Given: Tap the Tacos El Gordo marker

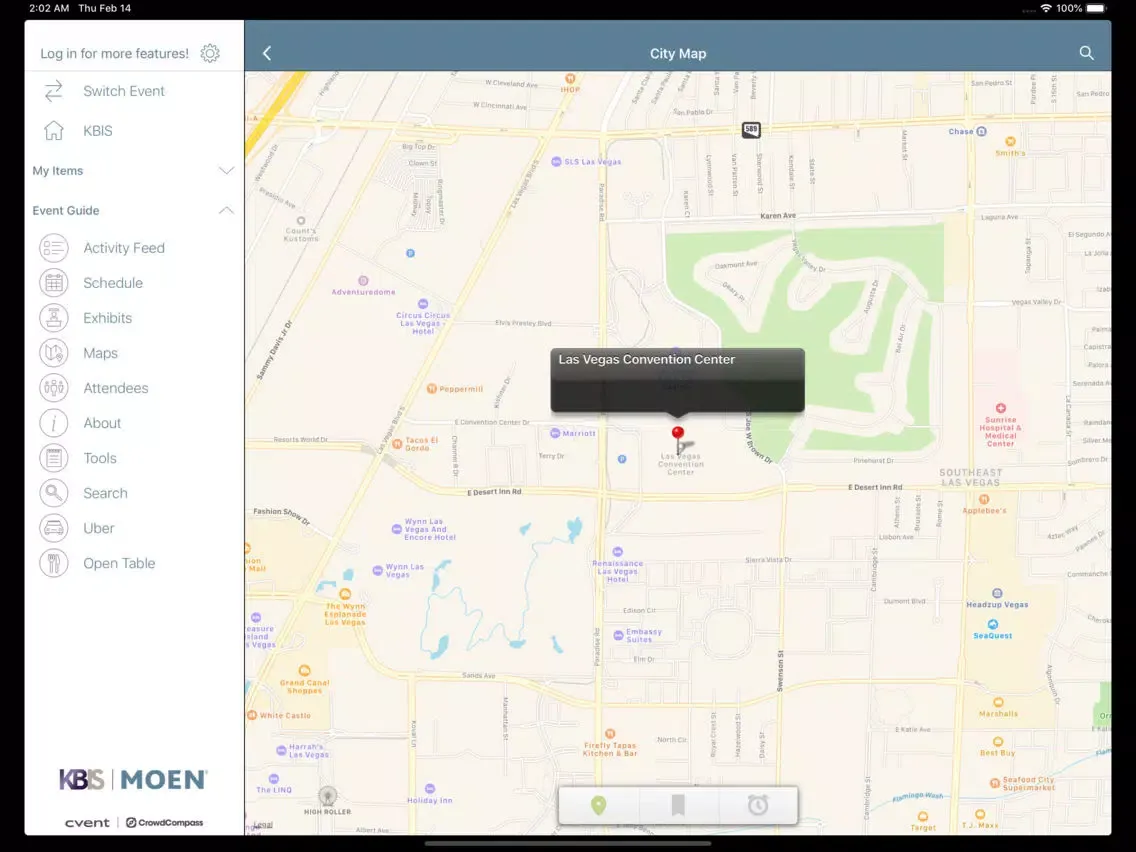Looking at the screenshot, I should click(397, 443).
